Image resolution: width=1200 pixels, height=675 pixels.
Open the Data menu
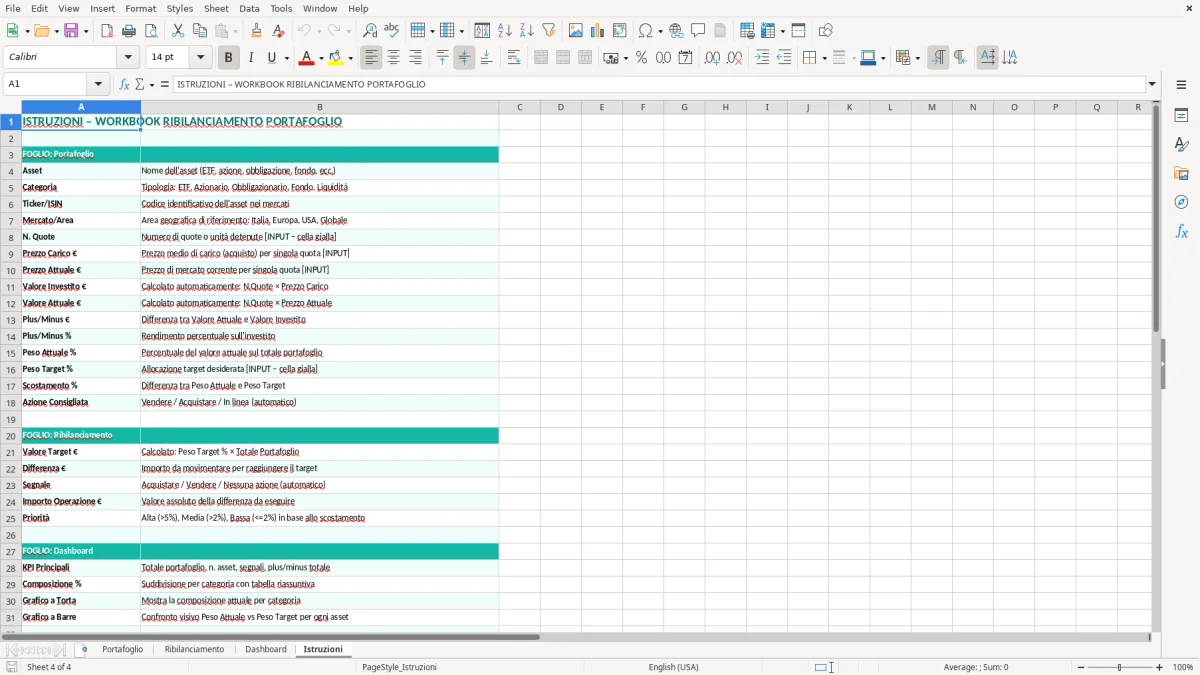tap(249, 8)
